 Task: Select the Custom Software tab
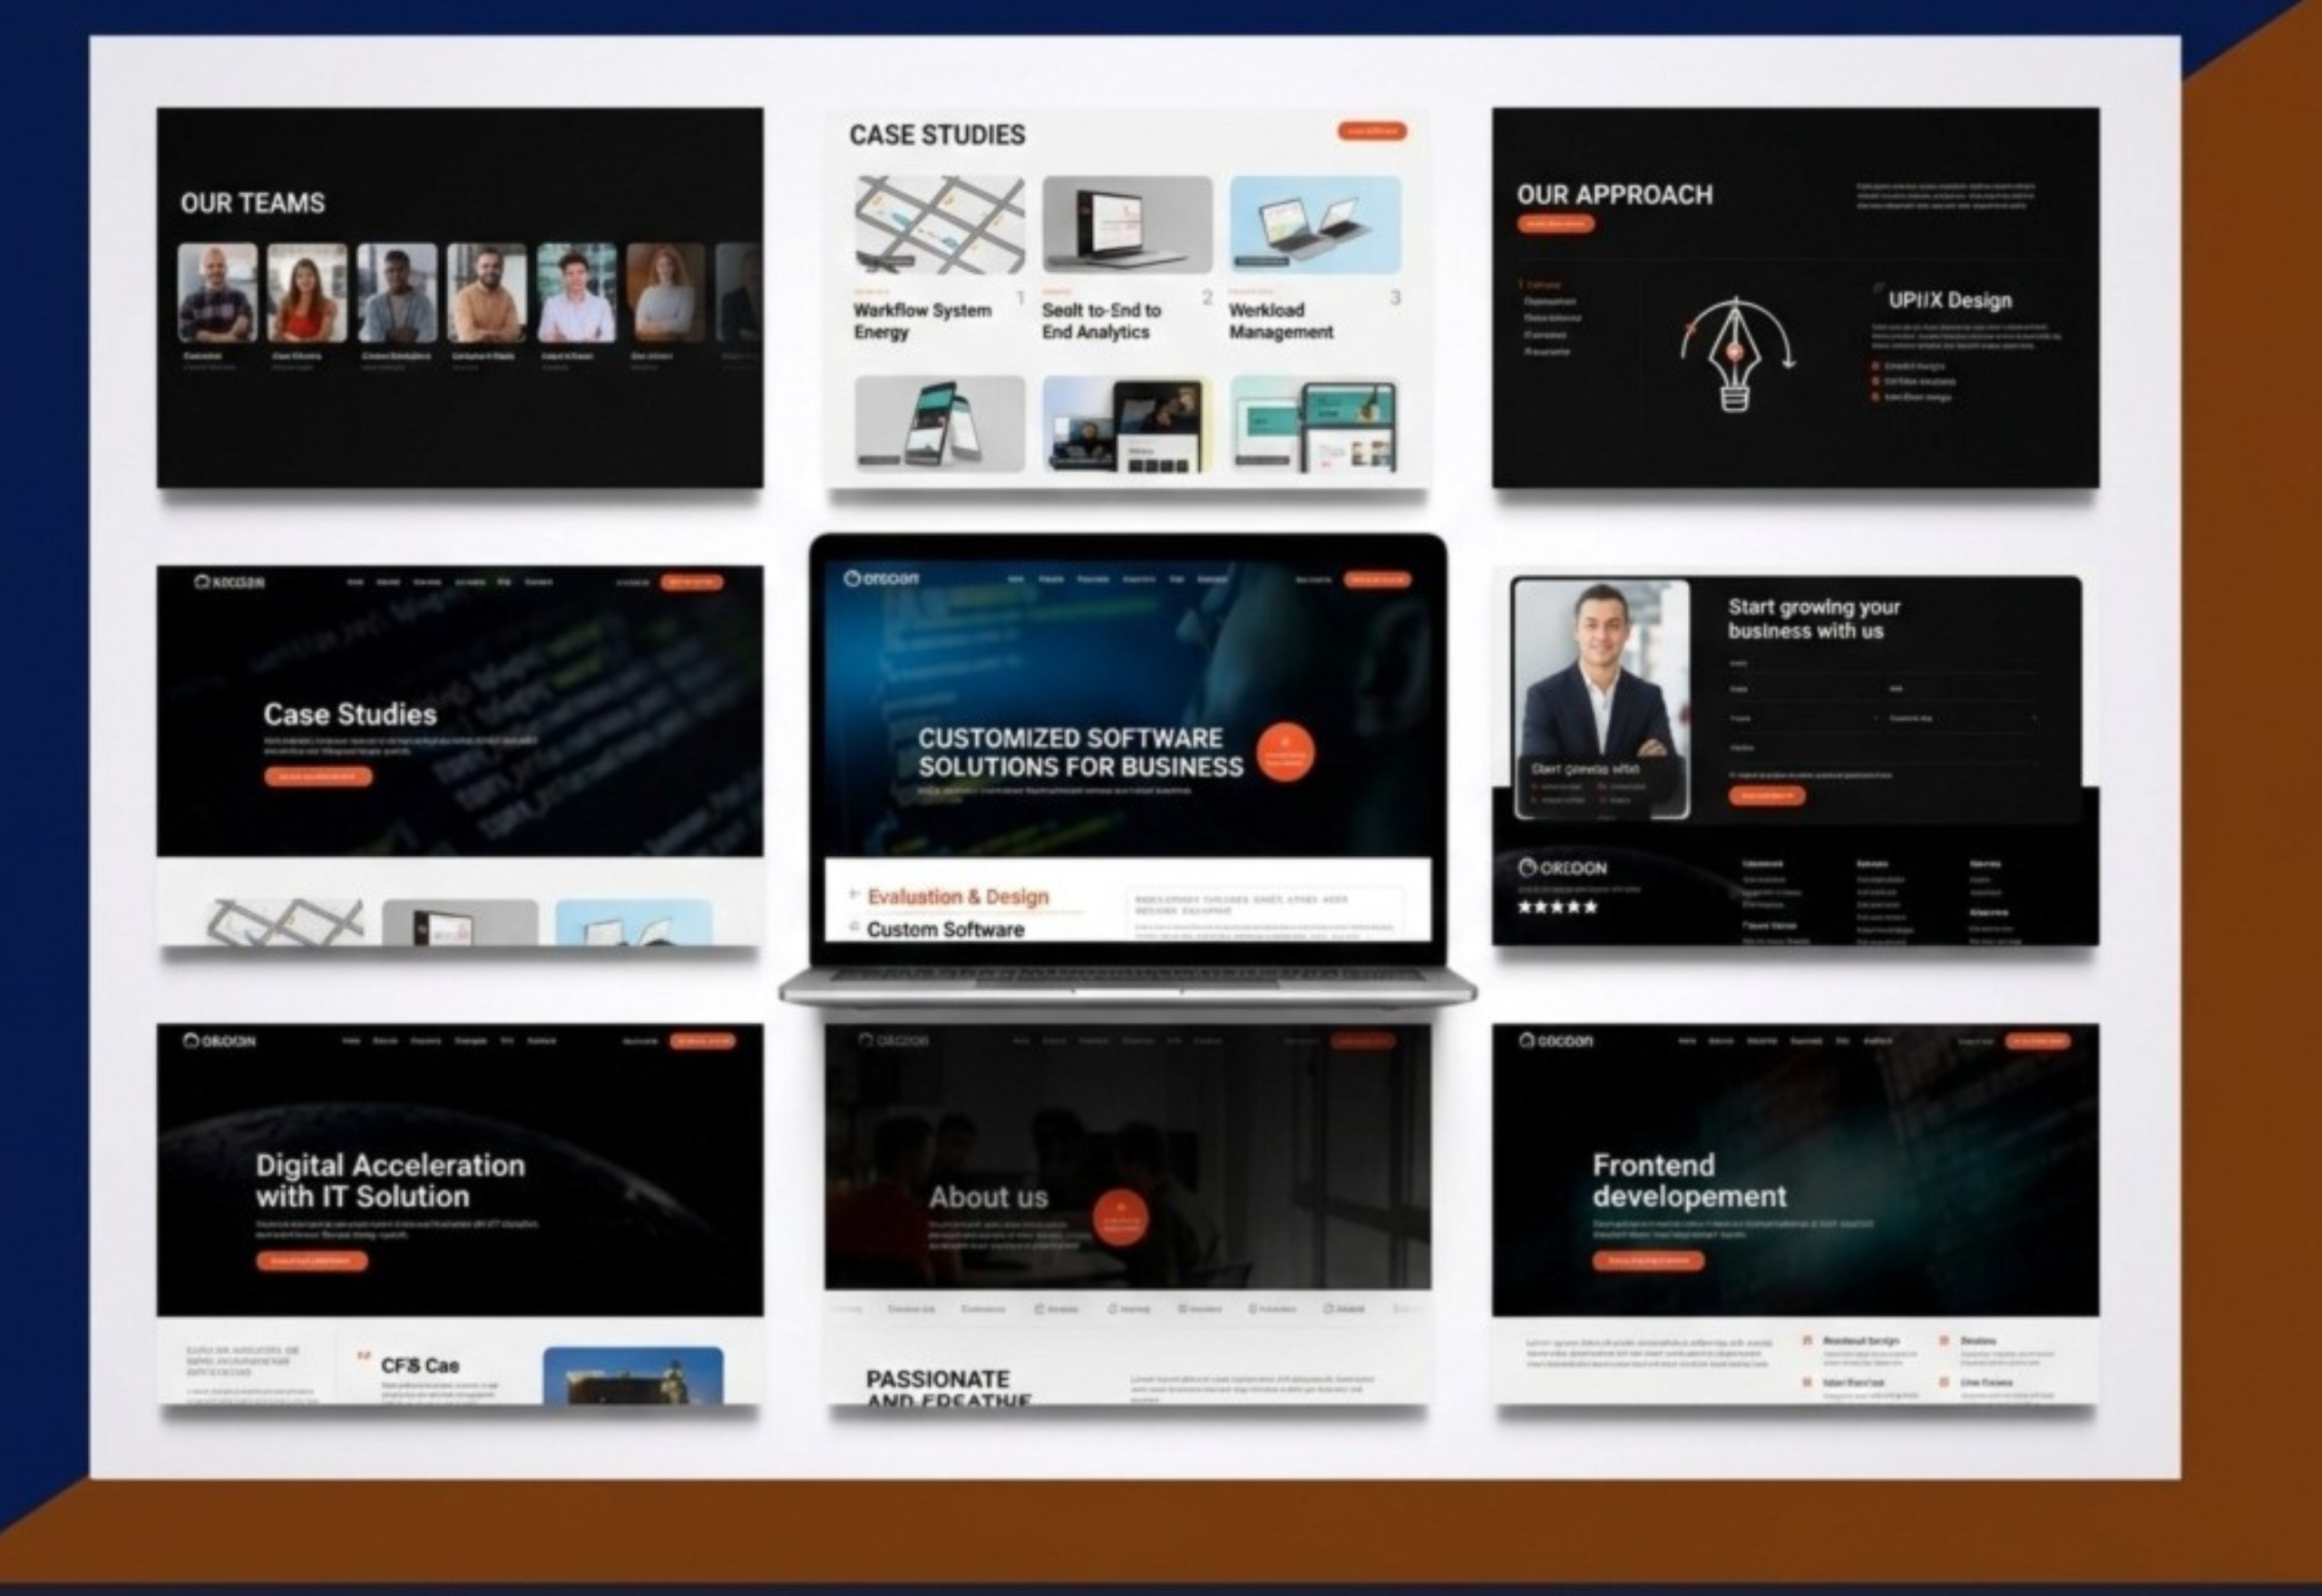point(944,930)
